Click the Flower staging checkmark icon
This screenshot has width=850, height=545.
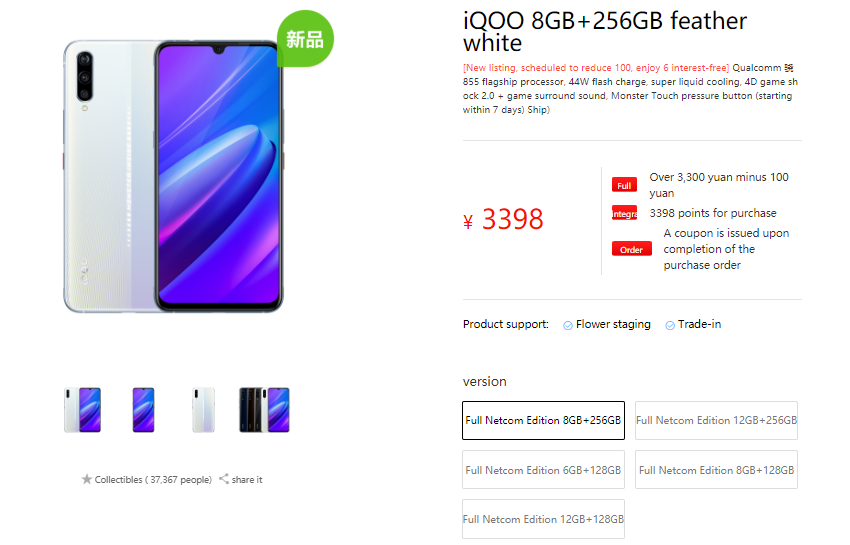point(568,325)
